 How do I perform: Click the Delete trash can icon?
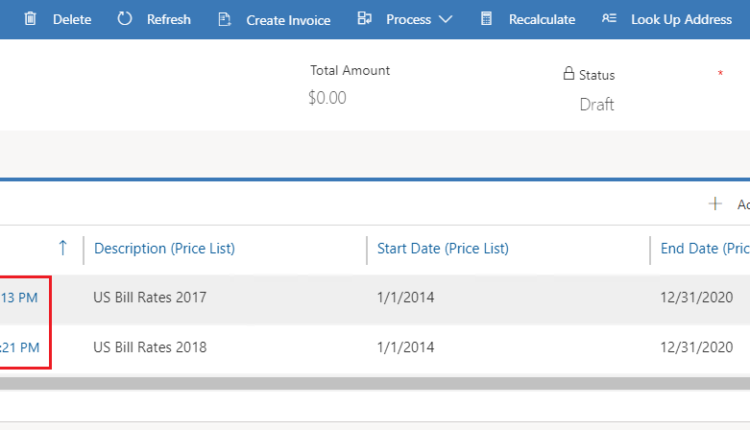click(x=31, y=19)
